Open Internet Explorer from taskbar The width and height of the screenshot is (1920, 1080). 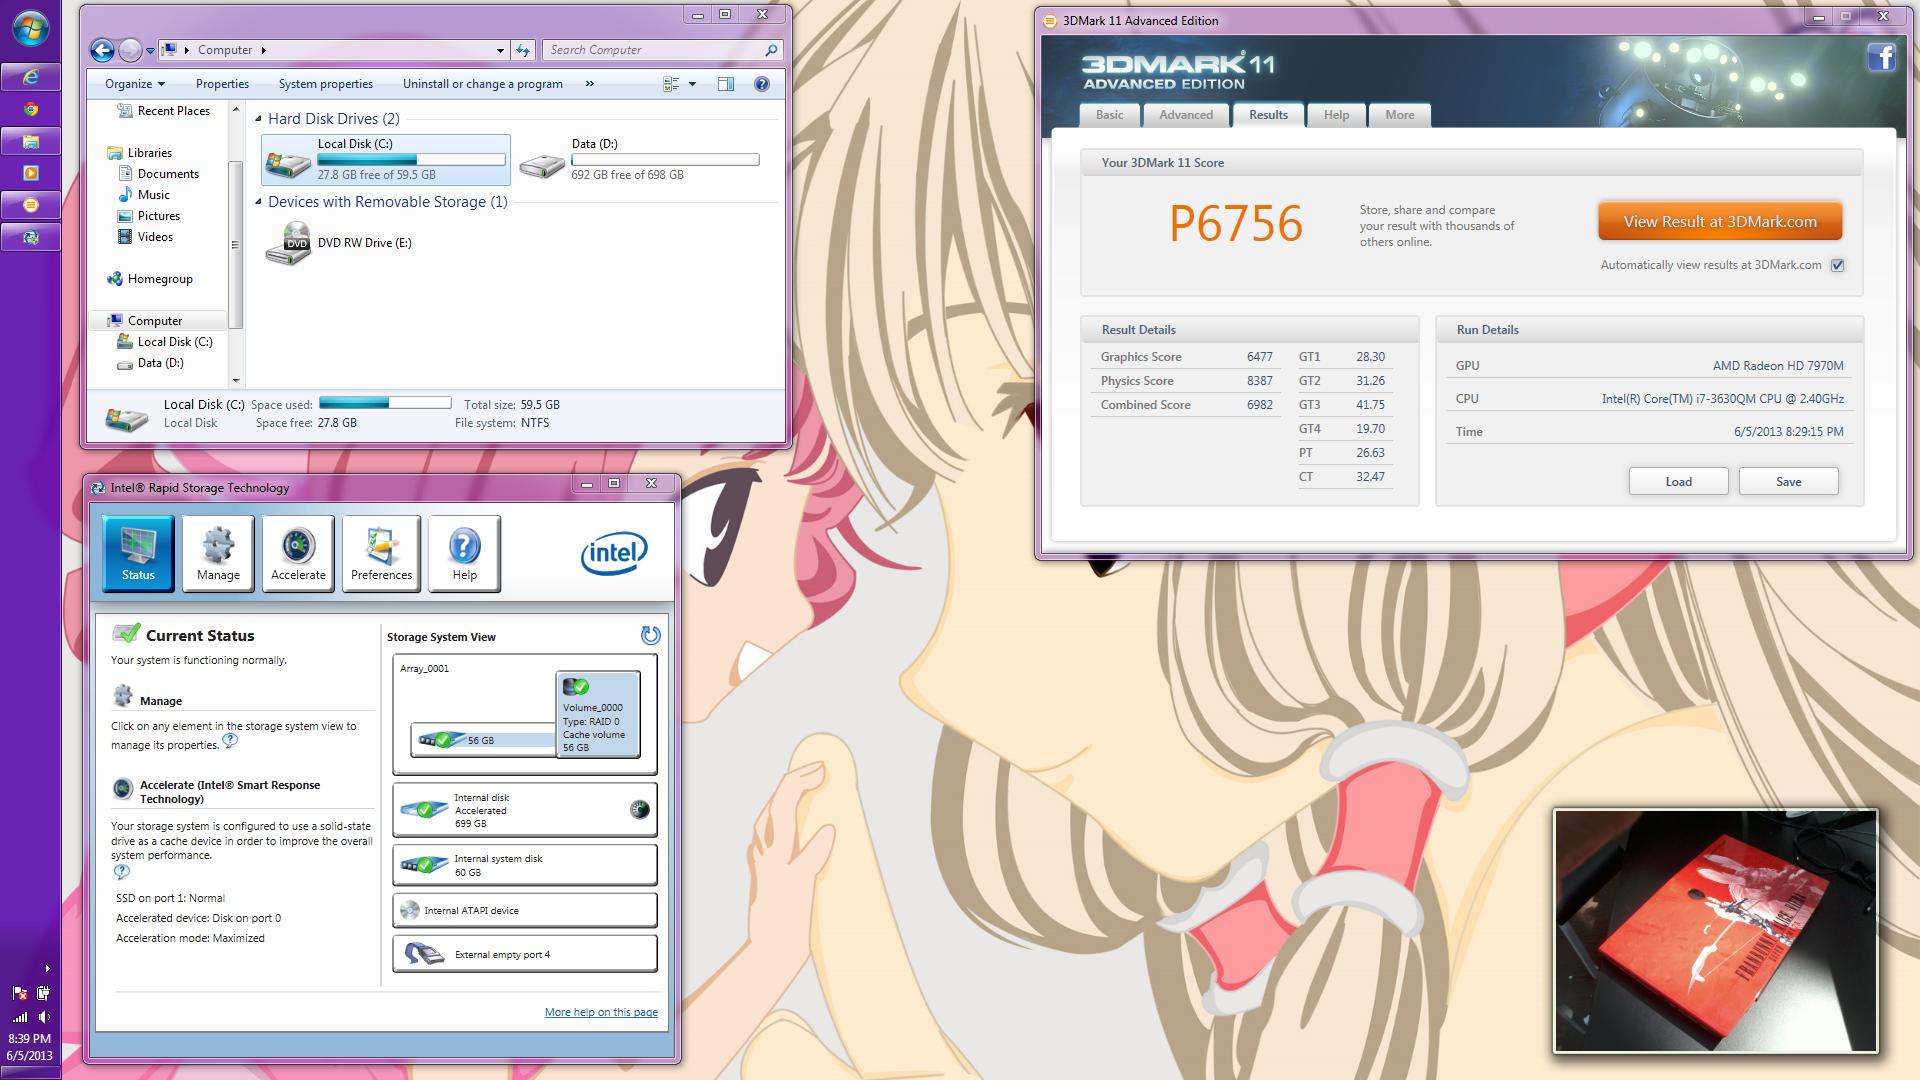pyautogui.click(x=31, y=77)
